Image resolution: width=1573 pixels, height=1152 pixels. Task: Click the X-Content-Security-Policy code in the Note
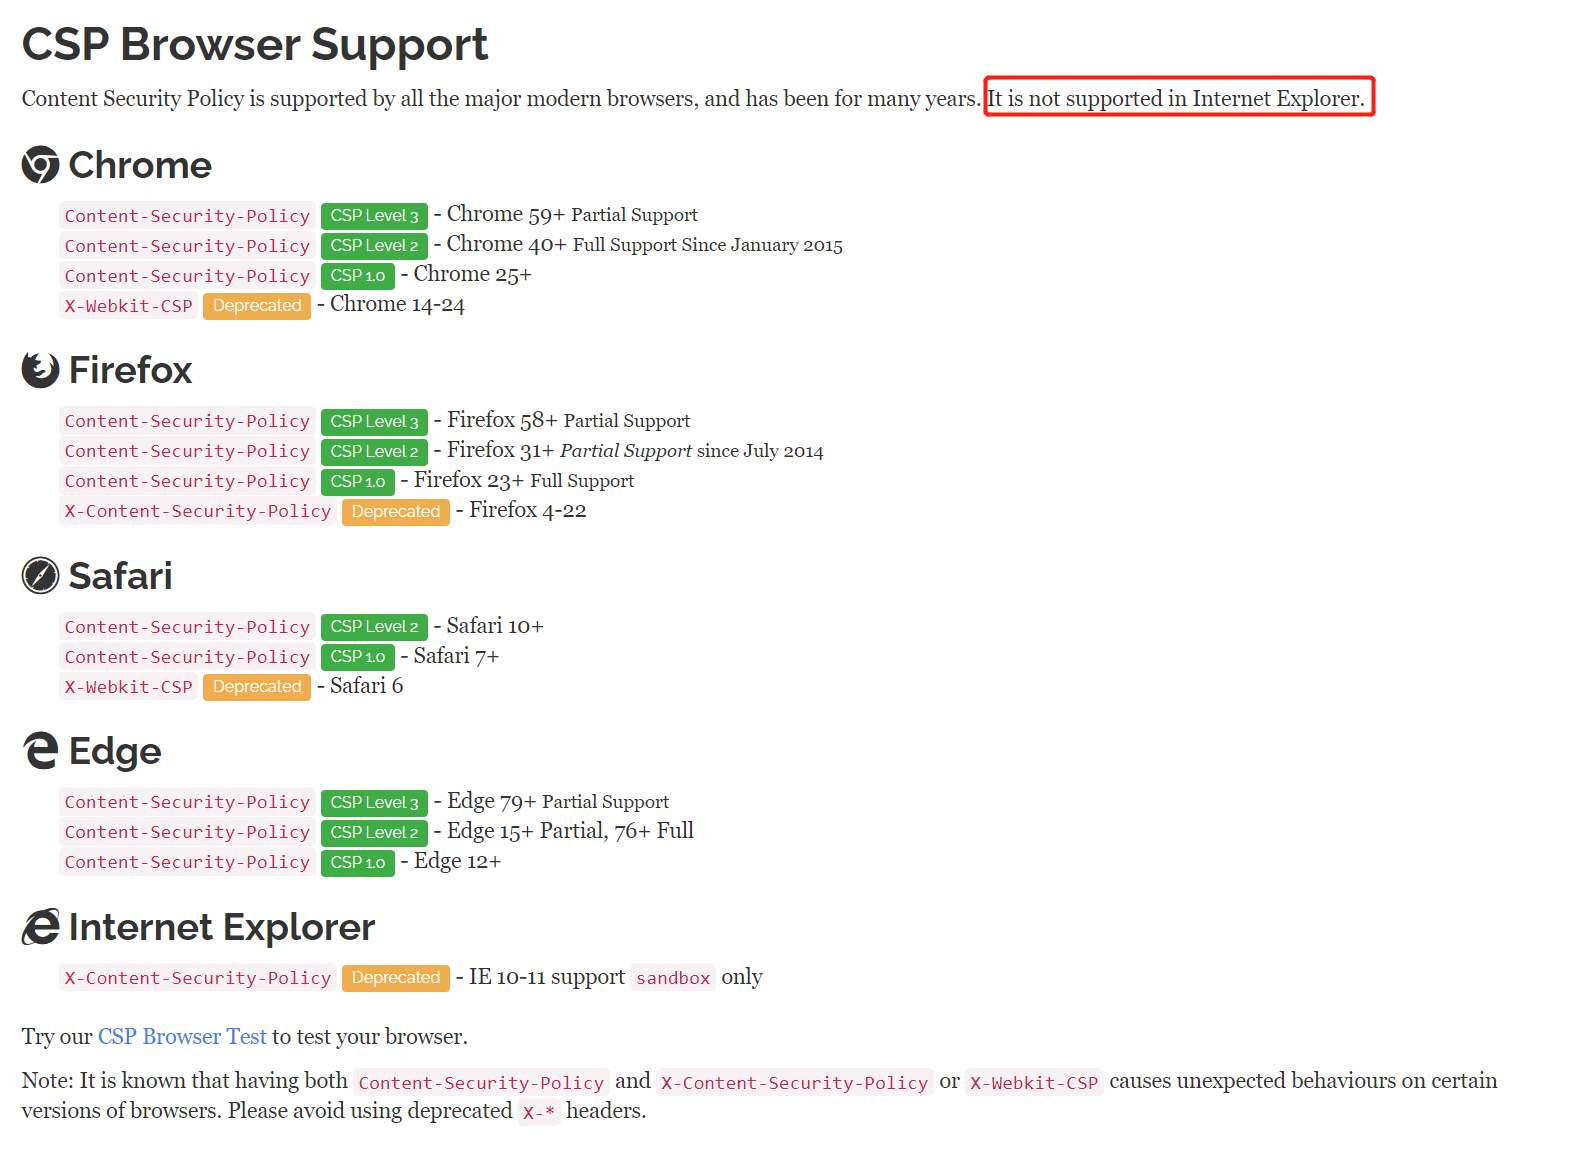[x=794, y=1083]
